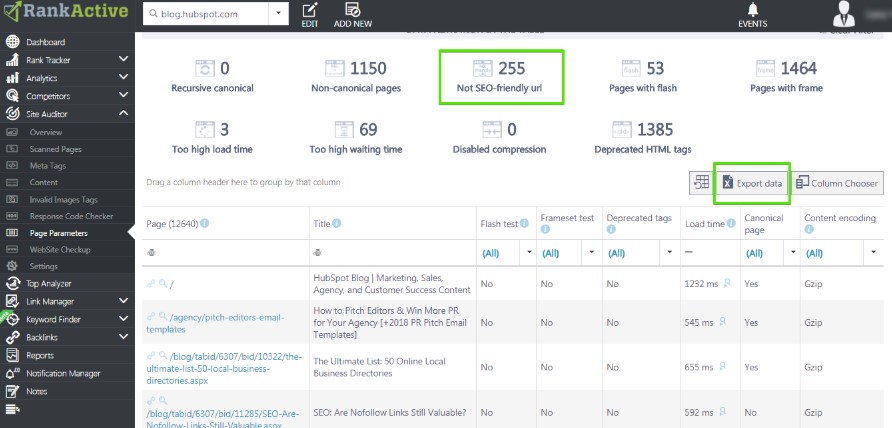Click the Events bell icon
Image resolution: width=892 pixels, height=428 pixels.
752,11
